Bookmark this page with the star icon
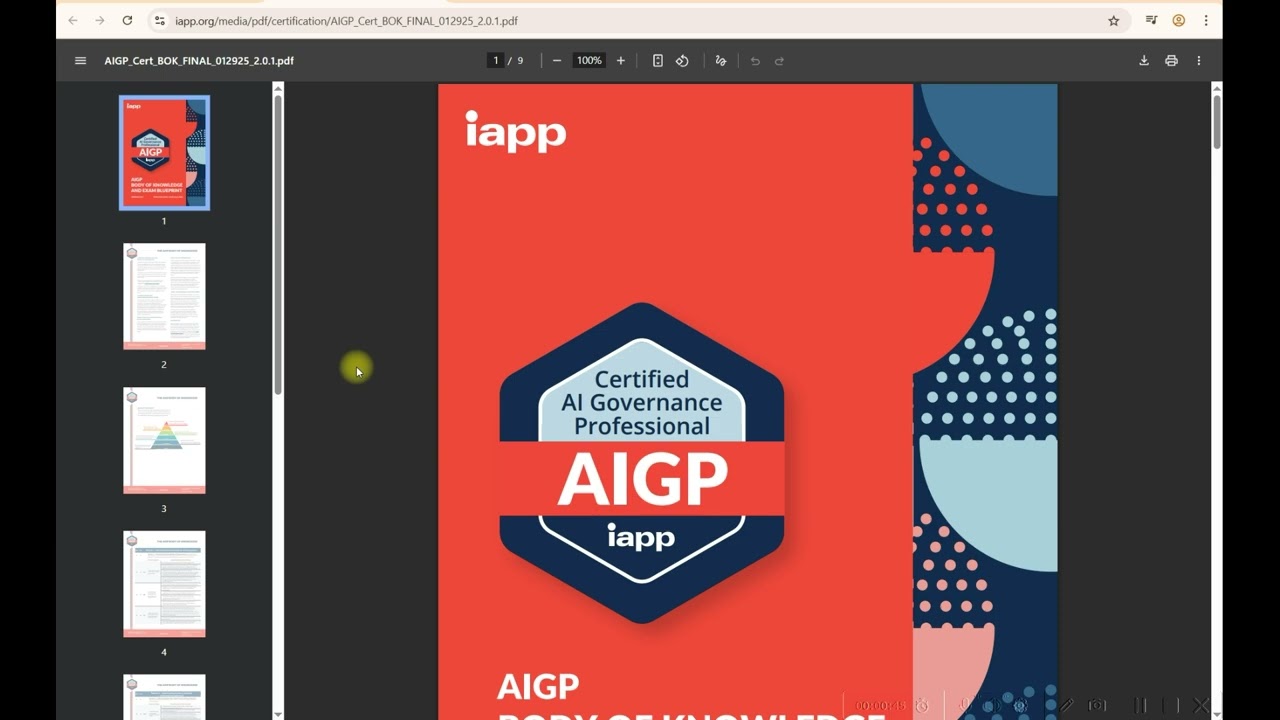The image size is (1280, 720). pos(1113,20)
